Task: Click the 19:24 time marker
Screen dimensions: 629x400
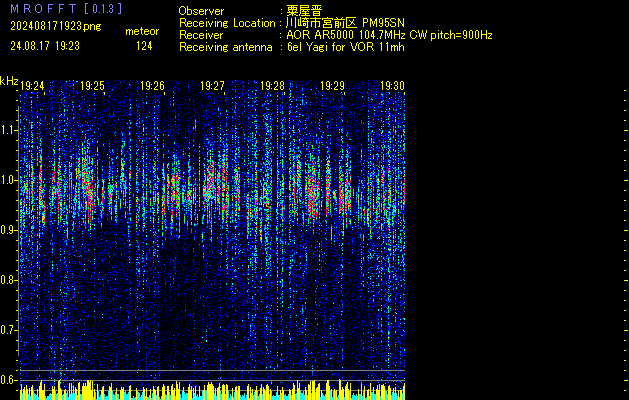Action: point(33,87)
